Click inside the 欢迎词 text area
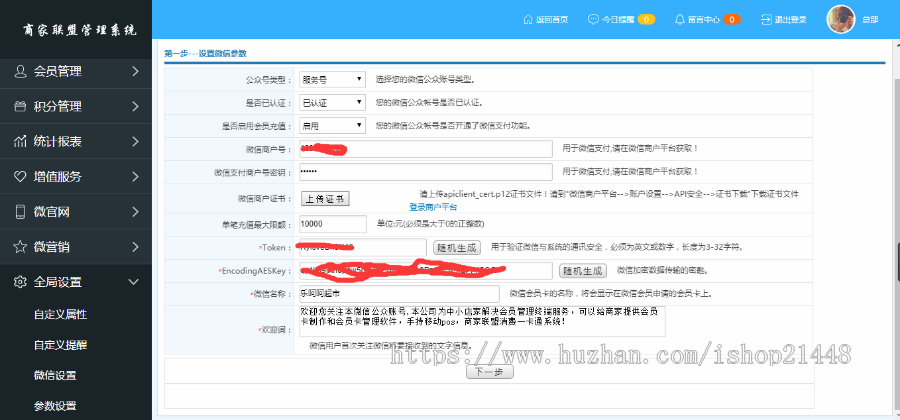Image resolution: width=900 pixels, height=420 pixels. click(482, 321)
